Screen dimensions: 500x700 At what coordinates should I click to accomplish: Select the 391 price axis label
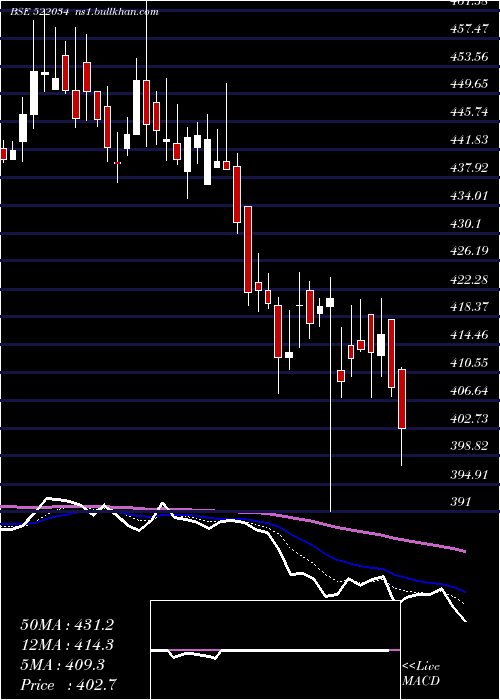[x=462, y=502]
